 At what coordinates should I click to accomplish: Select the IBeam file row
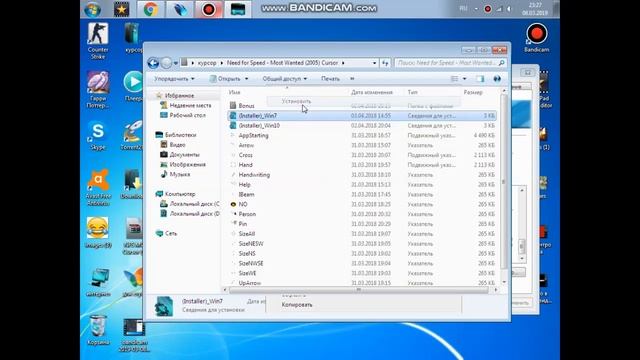pyautogui.click(x=362, y=194)
